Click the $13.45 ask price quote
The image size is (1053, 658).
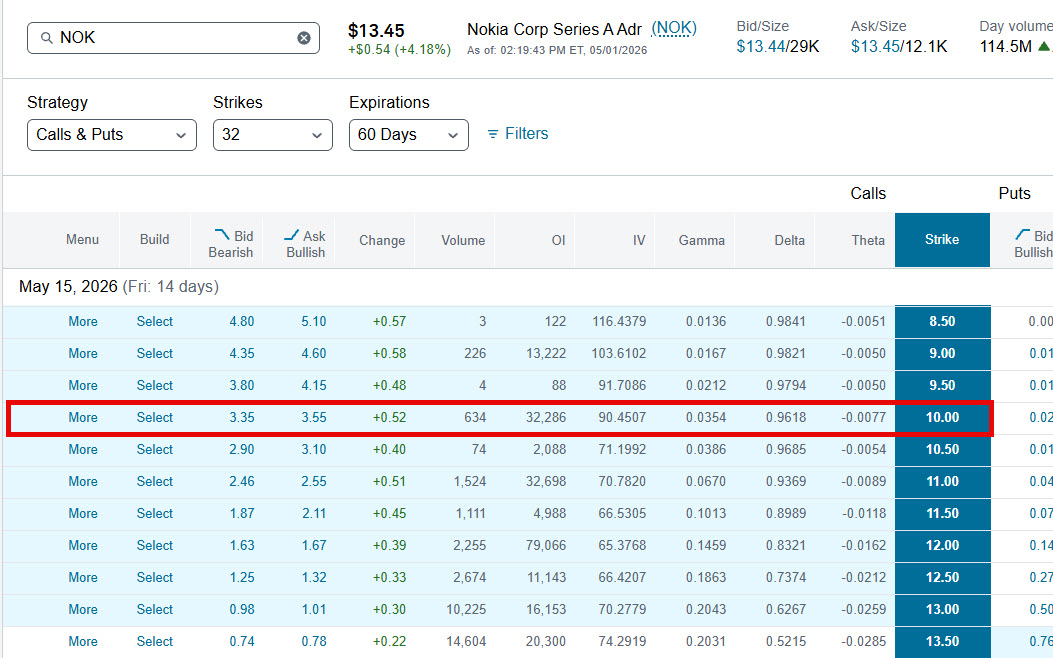click(x=874, y=46)
